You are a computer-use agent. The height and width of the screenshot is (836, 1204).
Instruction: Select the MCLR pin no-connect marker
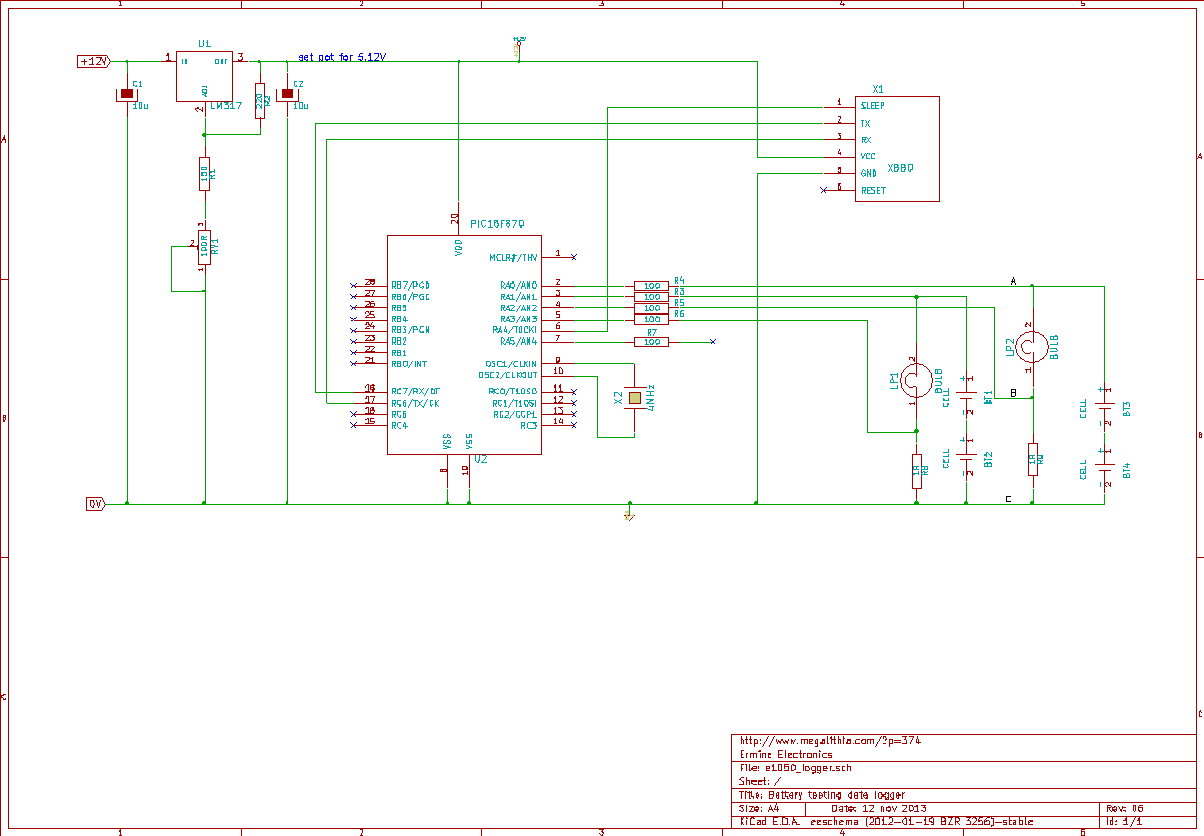pos(574,257)
